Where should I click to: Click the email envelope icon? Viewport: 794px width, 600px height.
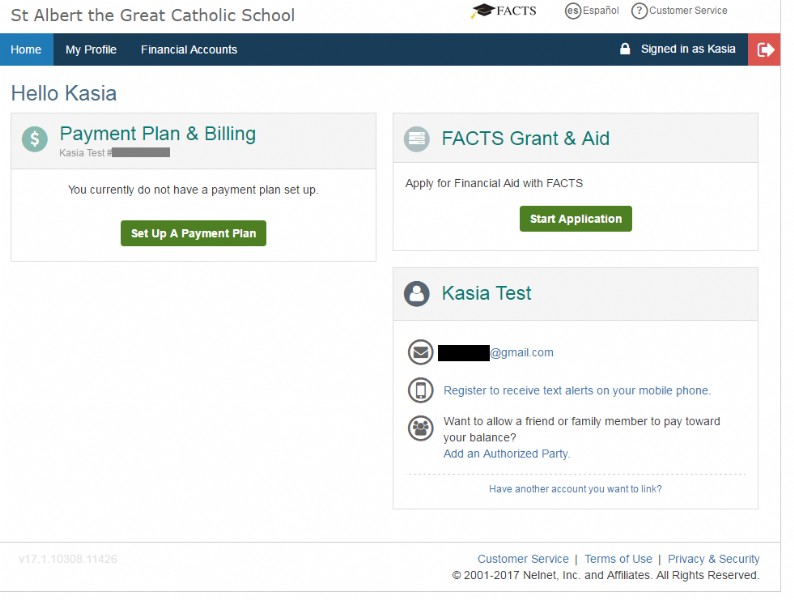(420, 352)
